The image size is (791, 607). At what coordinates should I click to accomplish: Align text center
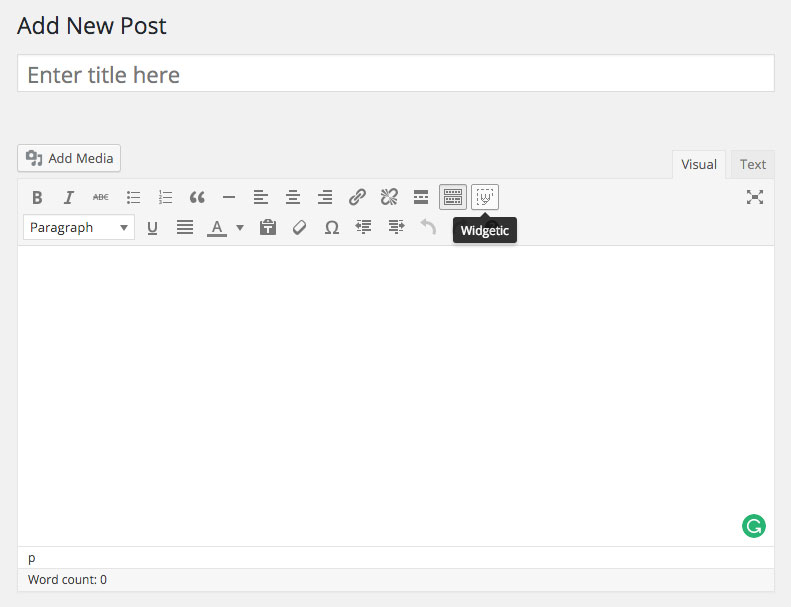(x=293, y=197)
